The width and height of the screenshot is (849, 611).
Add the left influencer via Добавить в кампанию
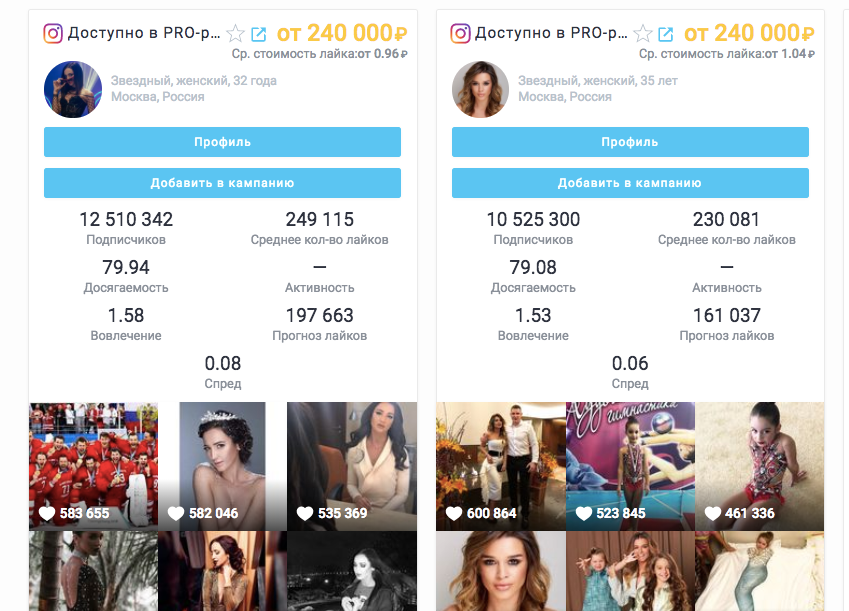click(x=223, y=183)
